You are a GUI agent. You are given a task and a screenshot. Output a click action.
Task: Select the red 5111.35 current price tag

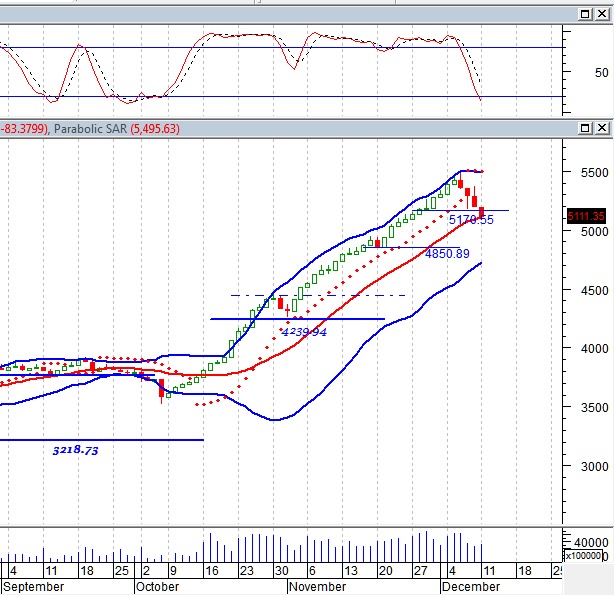587,216
